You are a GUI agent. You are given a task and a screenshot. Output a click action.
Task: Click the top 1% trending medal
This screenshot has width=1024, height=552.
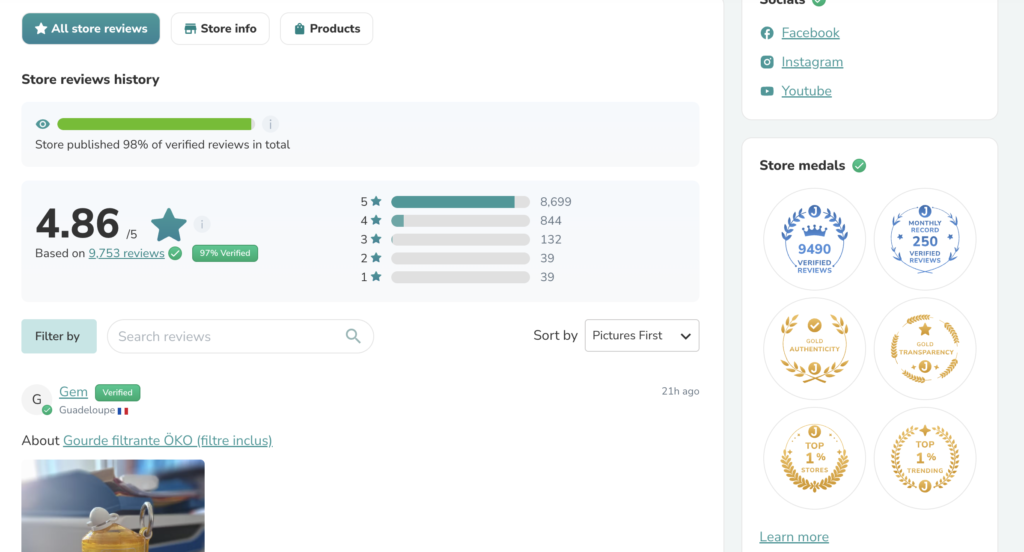coord(924,458)
